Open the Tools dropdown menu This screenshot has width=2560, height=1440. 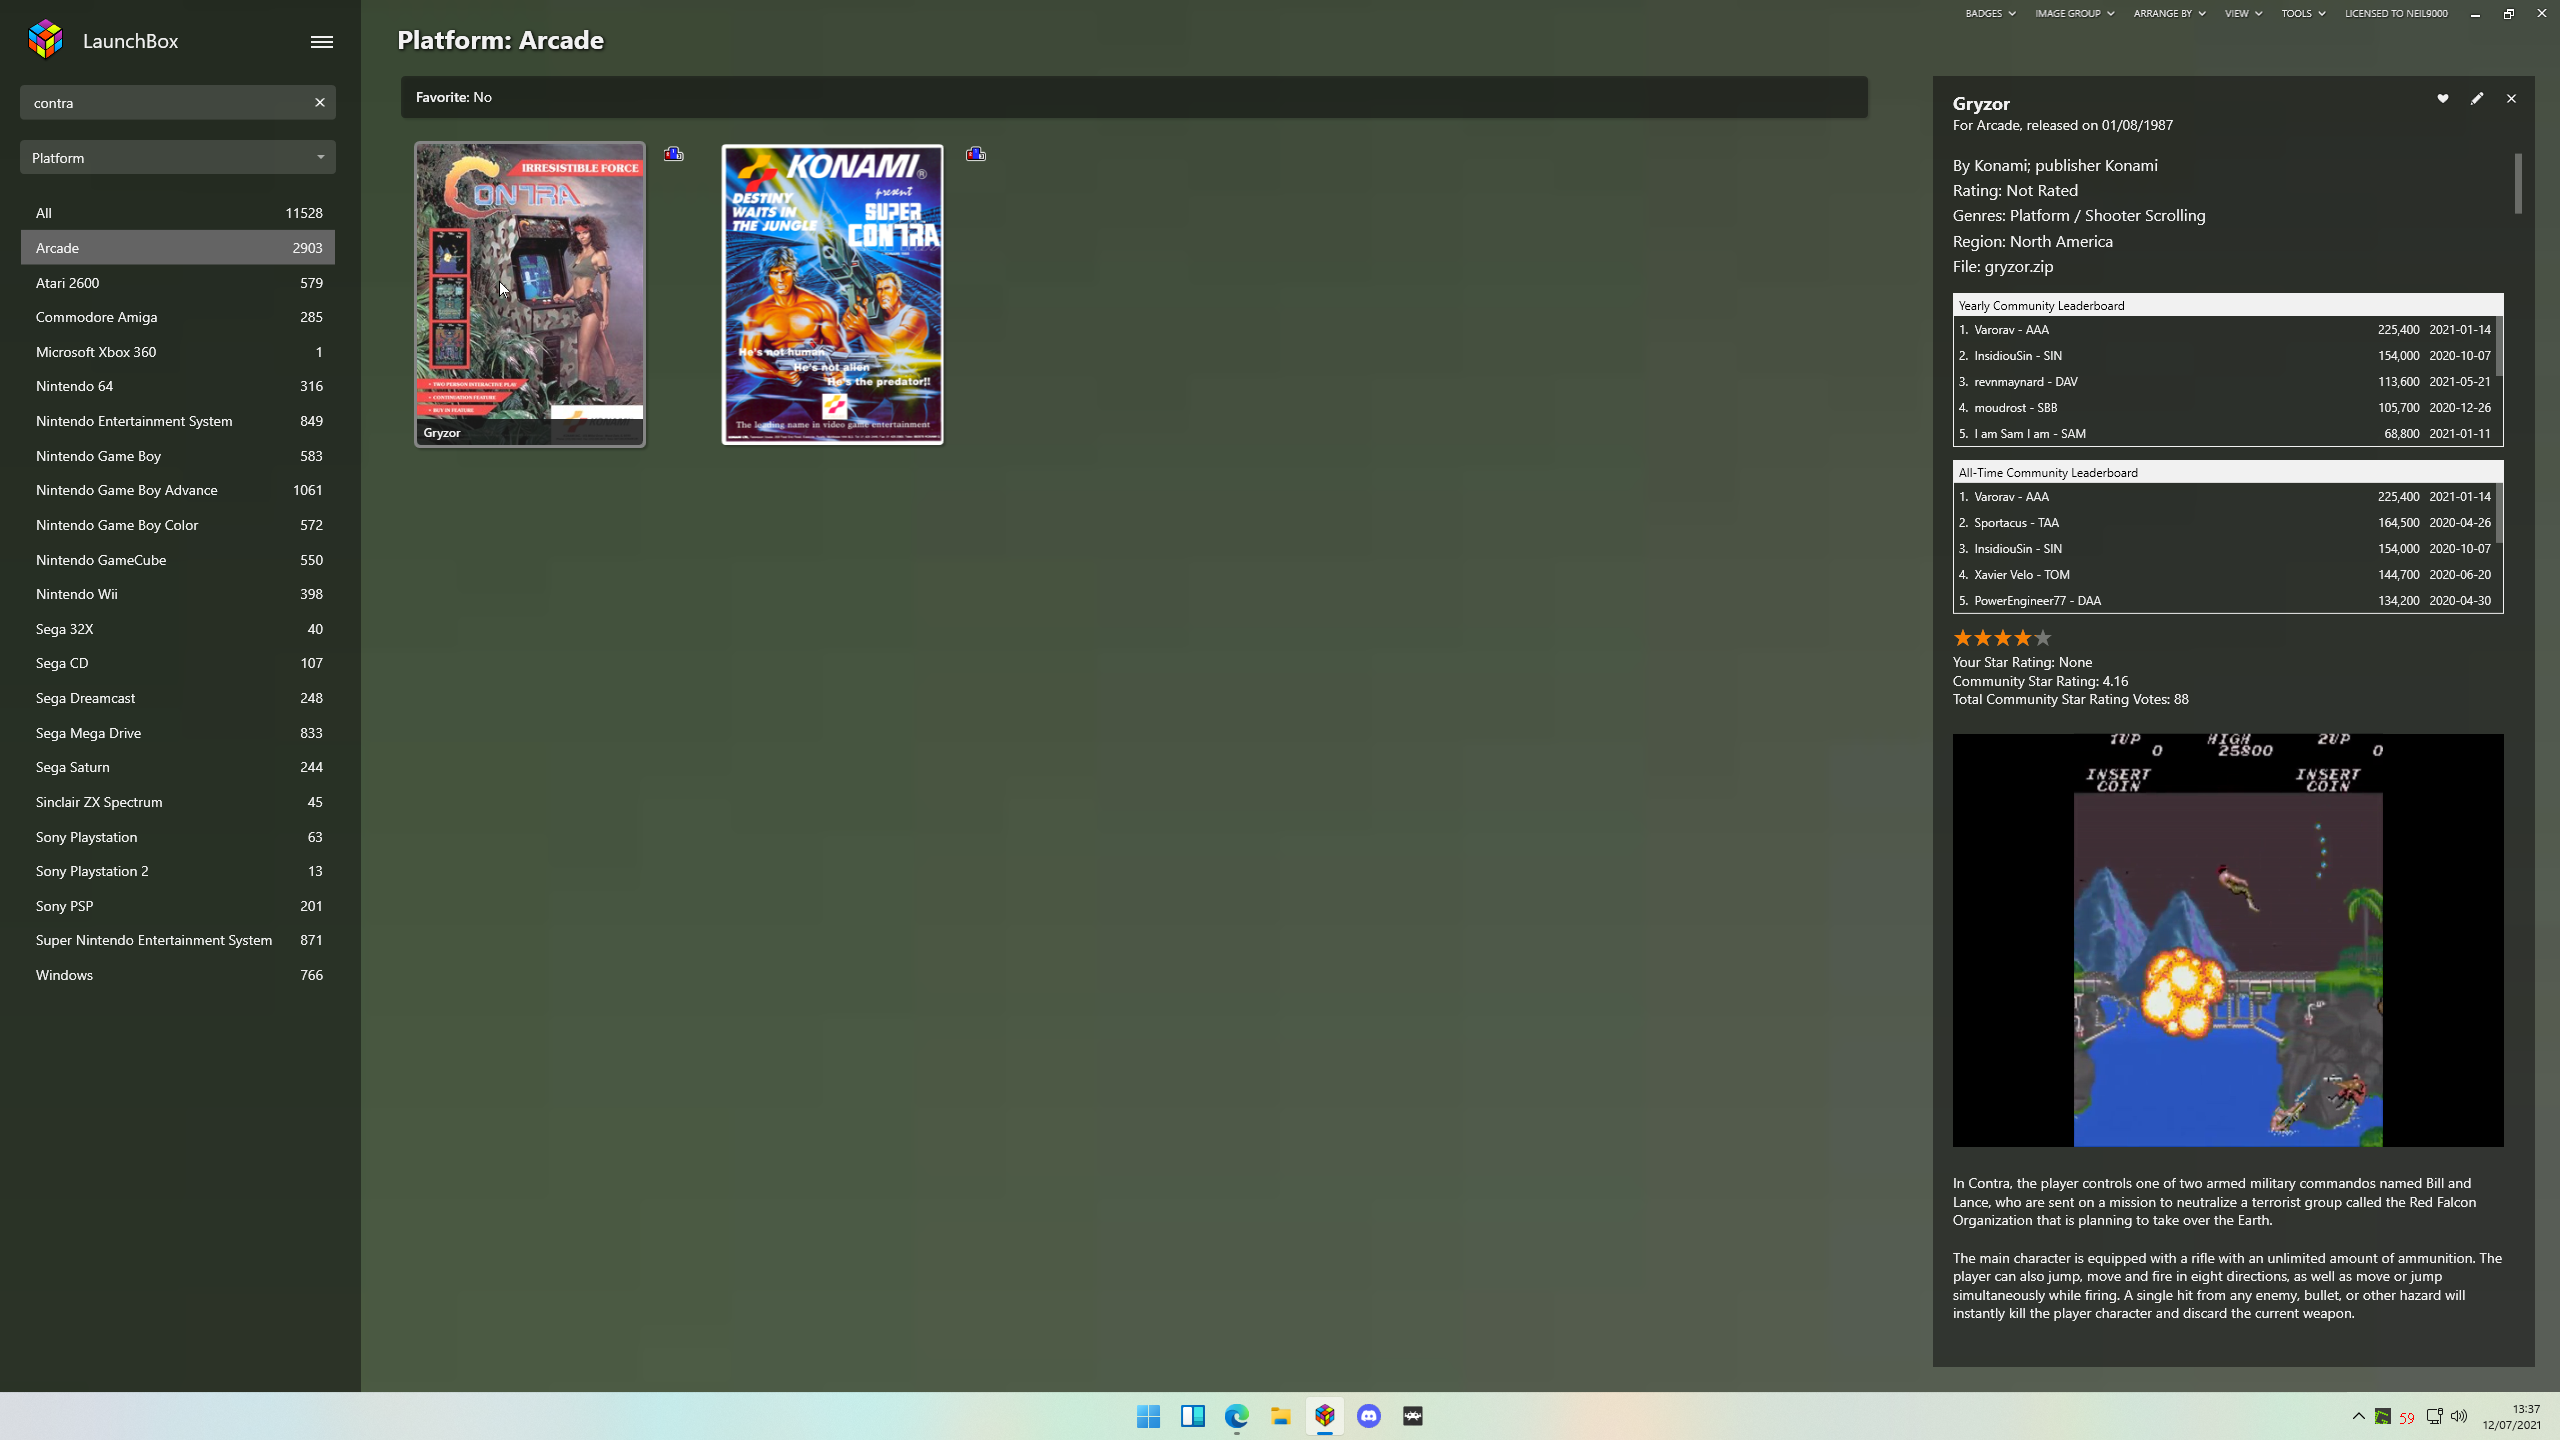(2302, 14)
